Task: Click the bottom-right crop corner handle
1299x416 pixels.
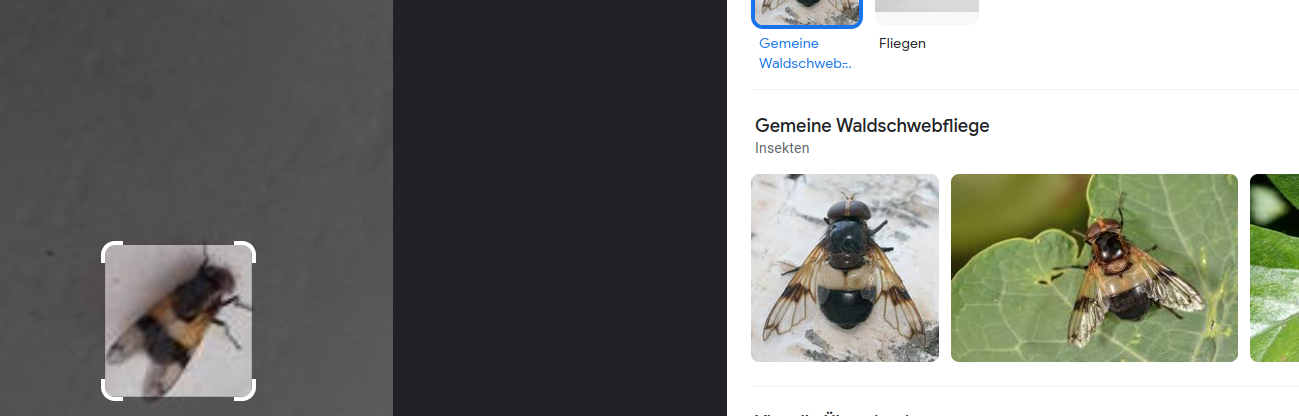Action: tap(247, 391)
